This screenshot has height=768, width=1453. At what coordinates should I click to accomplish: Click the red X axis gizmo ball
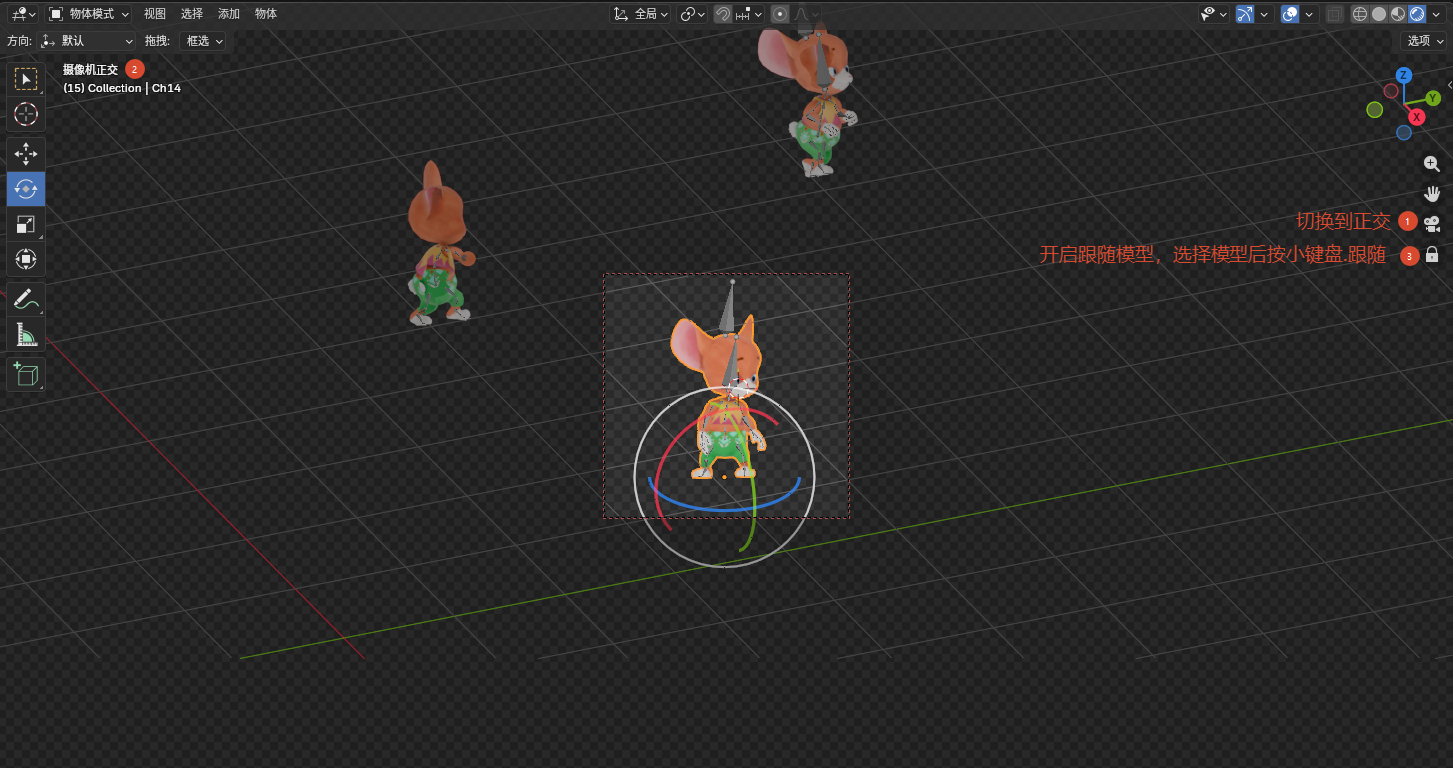(x=1417, y=118)
